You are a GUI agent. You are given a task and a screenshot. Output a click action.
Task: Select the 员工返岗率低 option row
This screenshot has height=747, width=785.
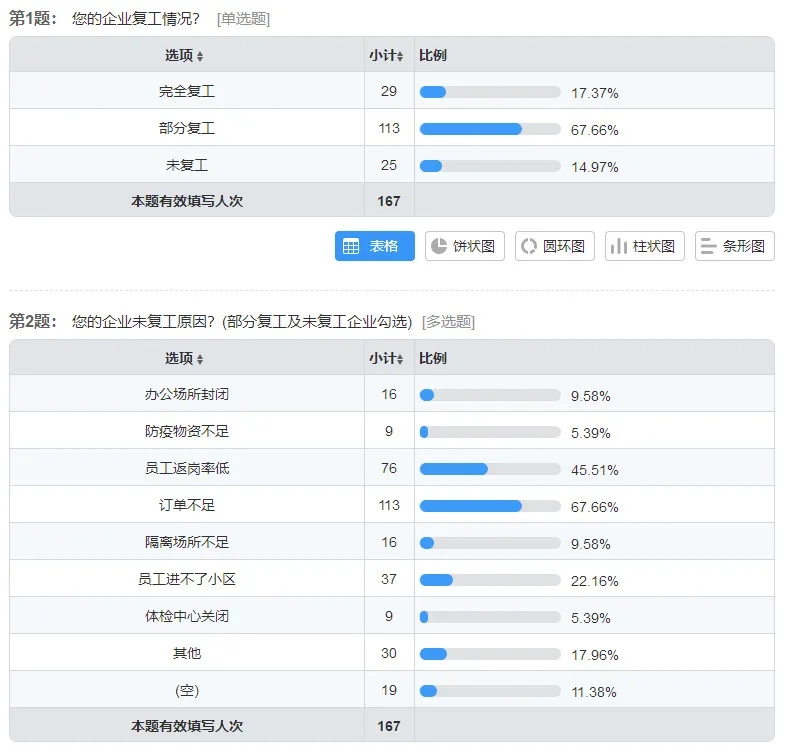click(x=391, y=468)
